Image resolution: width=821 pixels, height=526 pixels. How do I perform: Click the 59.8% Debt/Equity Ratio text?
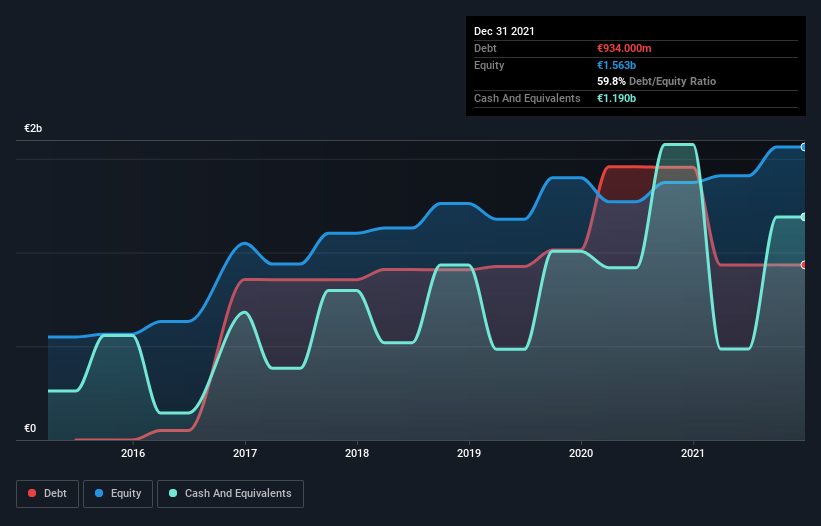click(x=657, y=81)
